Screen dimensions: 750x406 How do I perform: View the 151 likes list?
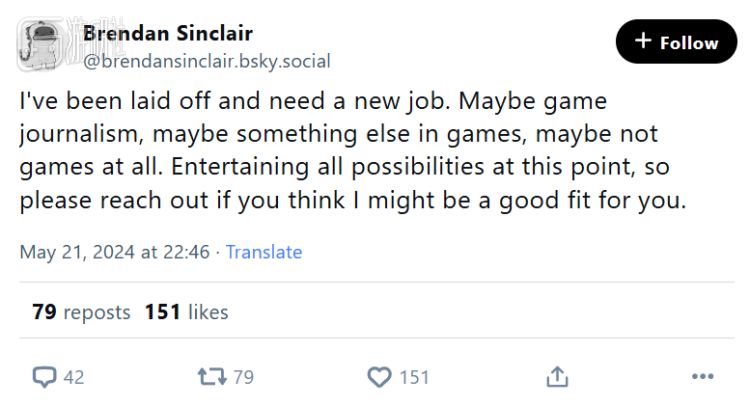pyautogui.click(x=186, y=312)
